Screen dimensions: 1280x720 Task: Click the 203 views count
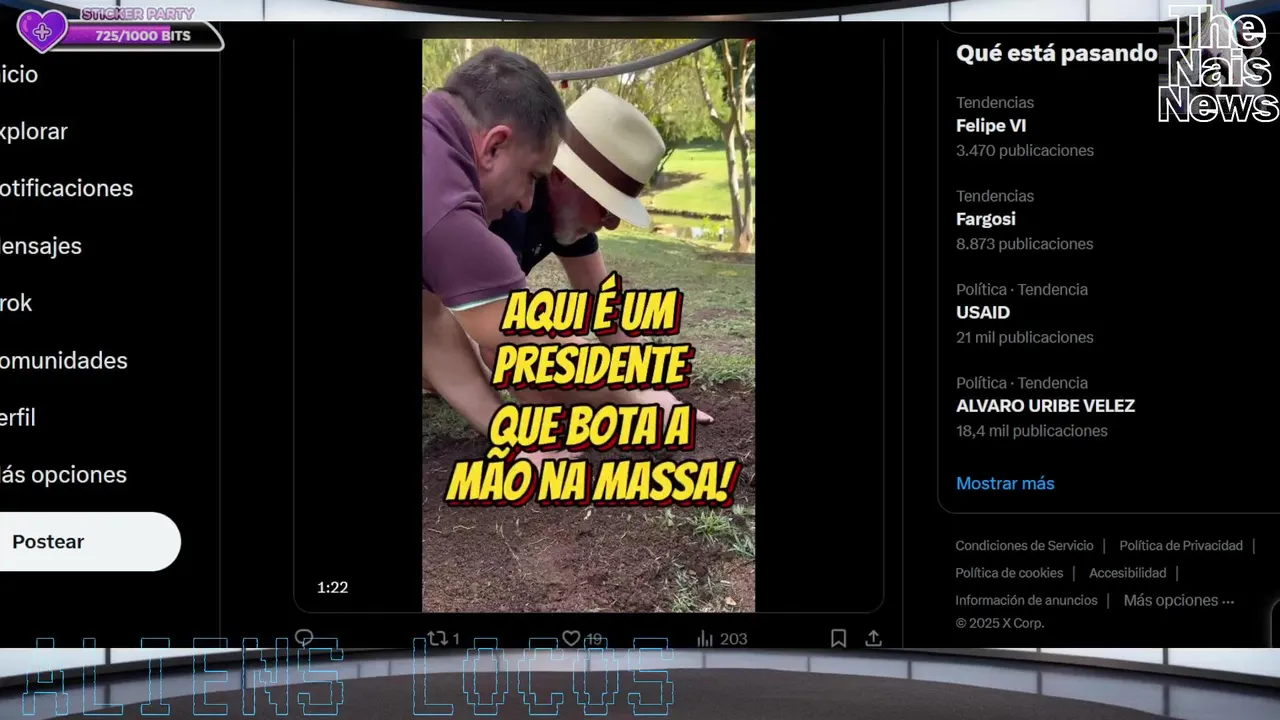click(733, 639)
